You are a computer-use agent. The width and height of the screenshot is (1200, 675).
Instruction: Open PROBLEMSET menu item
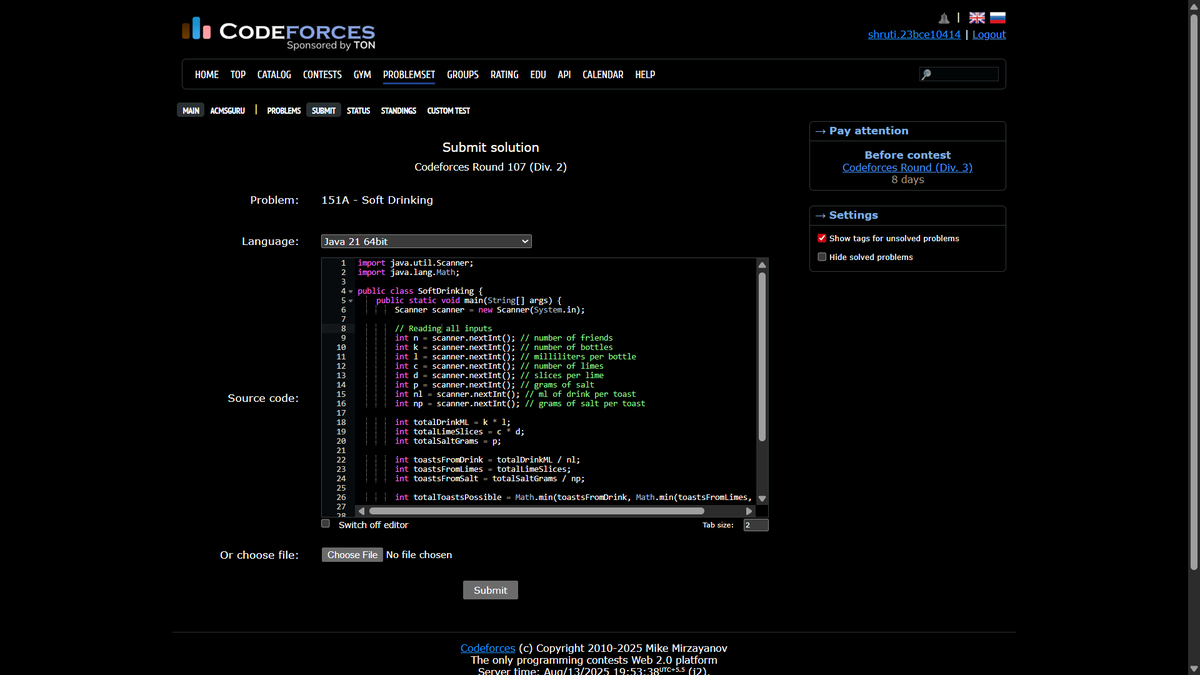click(409, 74)
